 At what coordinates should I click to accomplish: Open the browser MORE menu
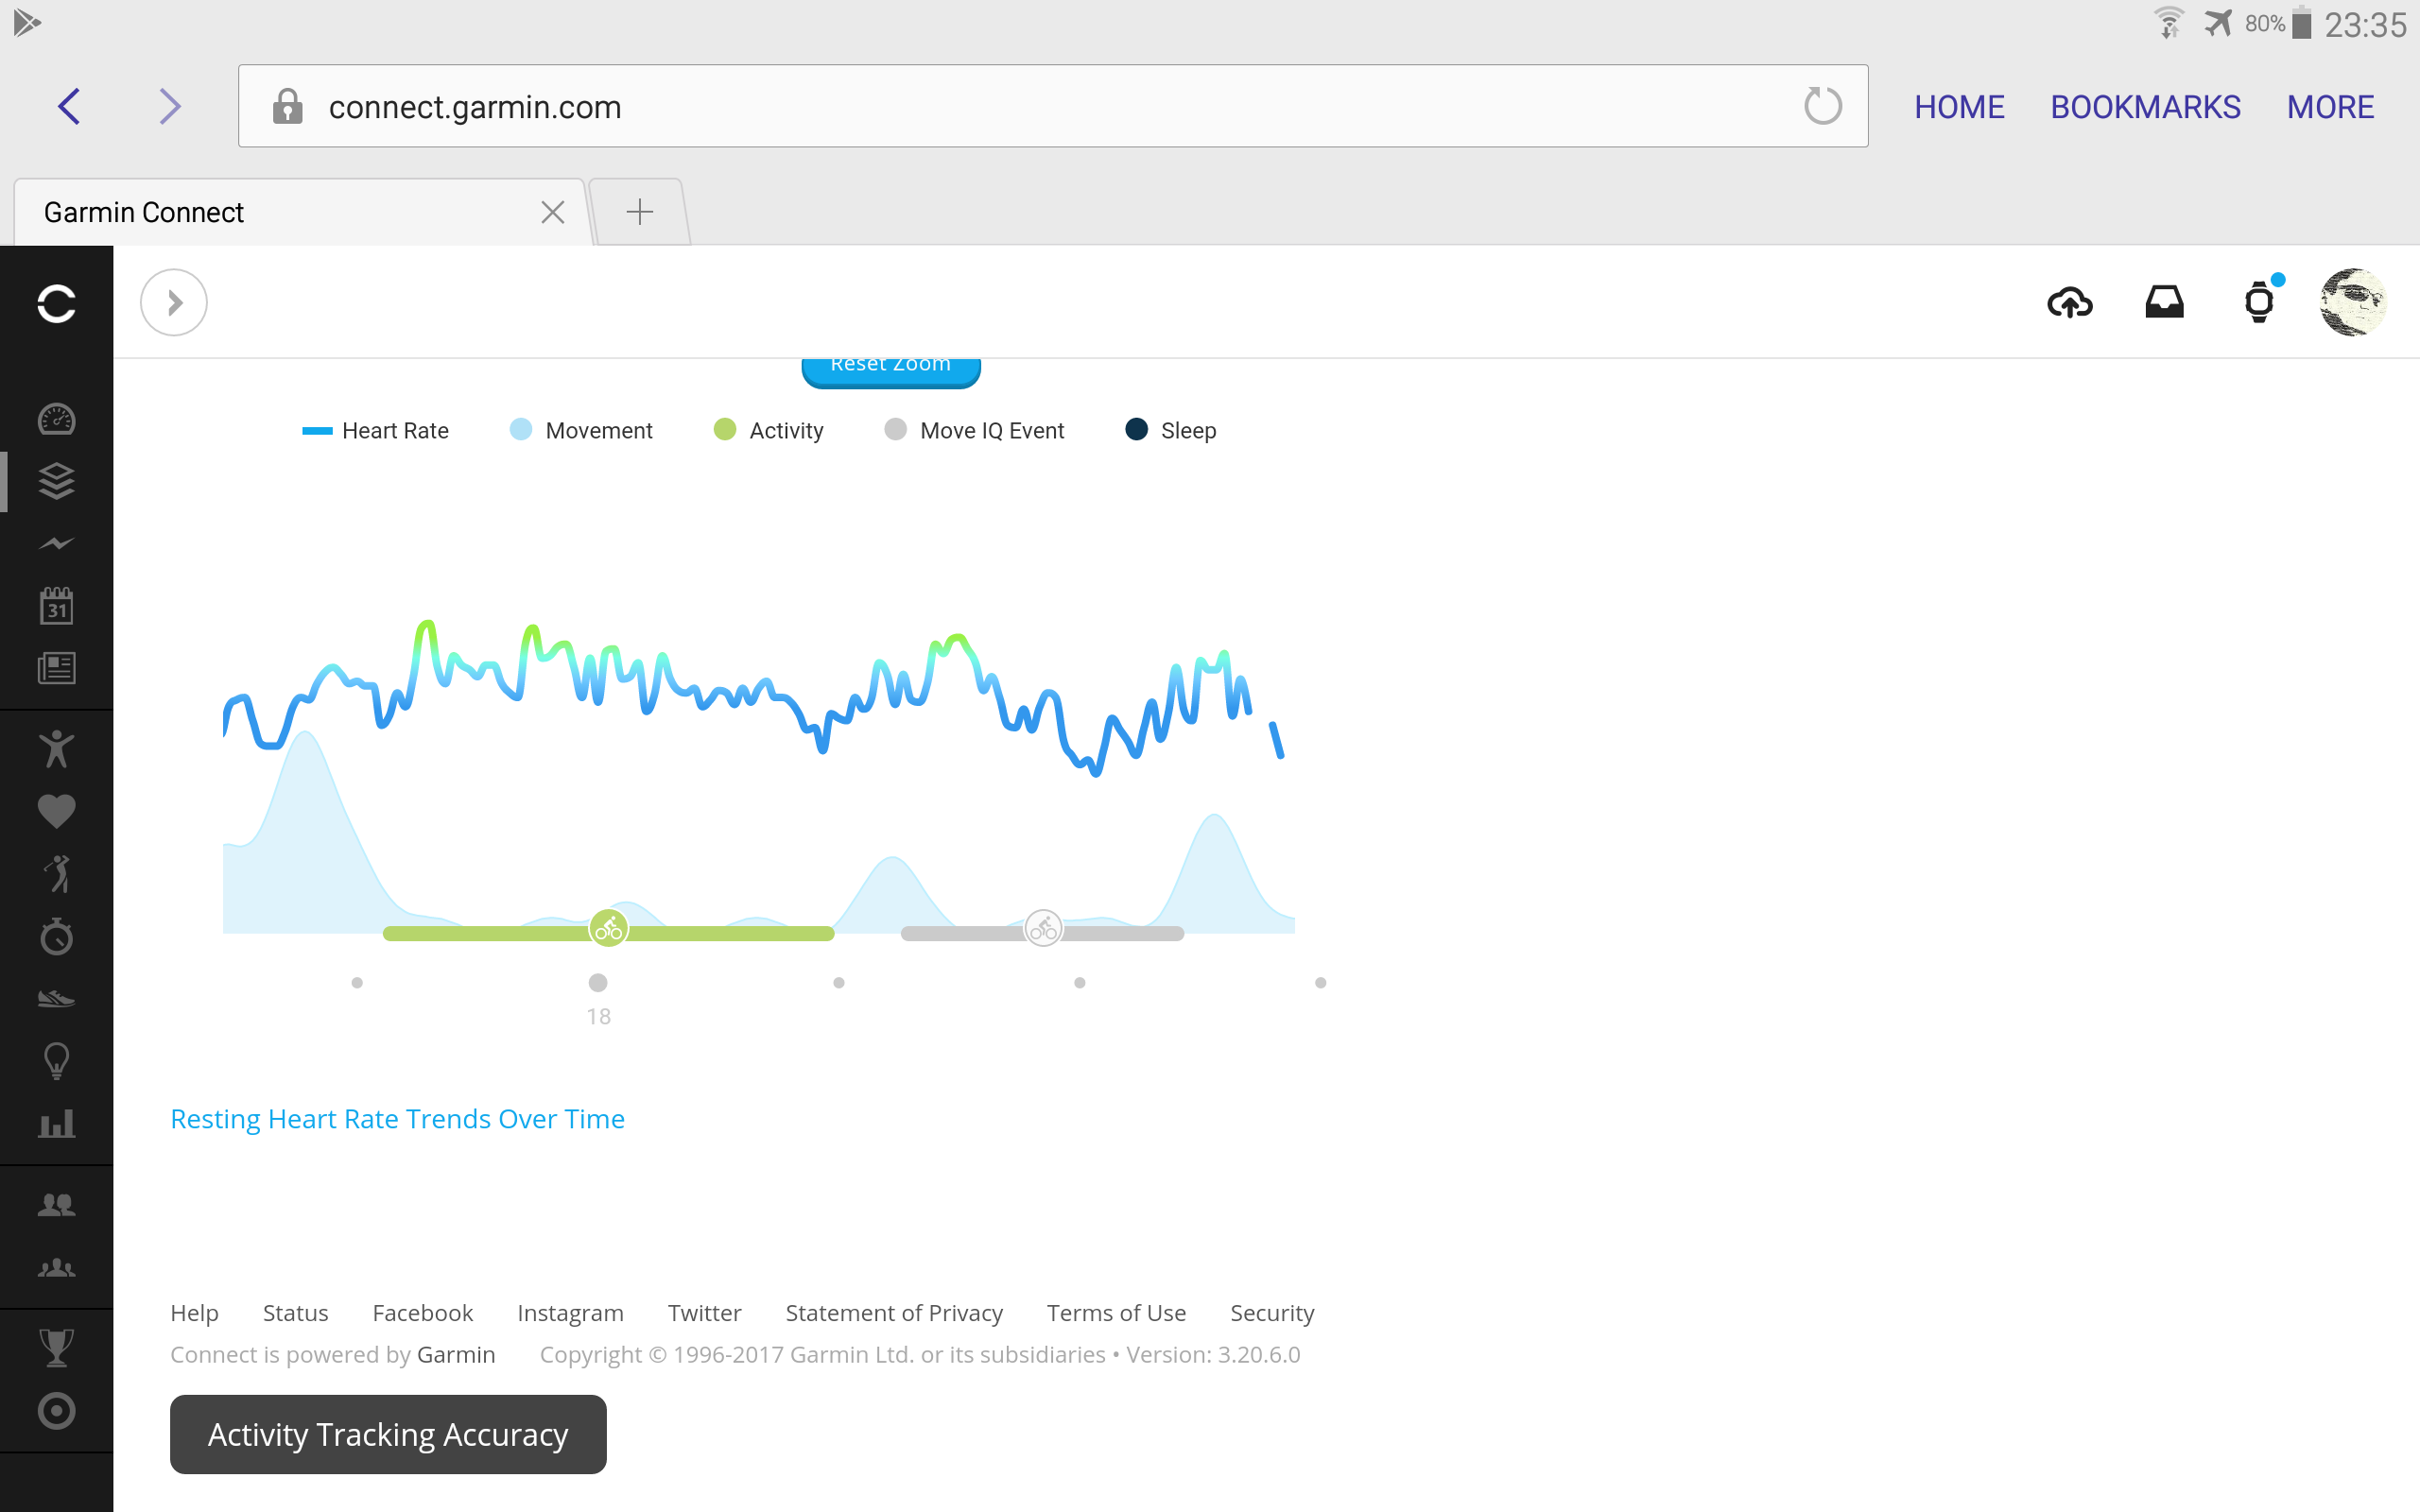pos(2330,107)
